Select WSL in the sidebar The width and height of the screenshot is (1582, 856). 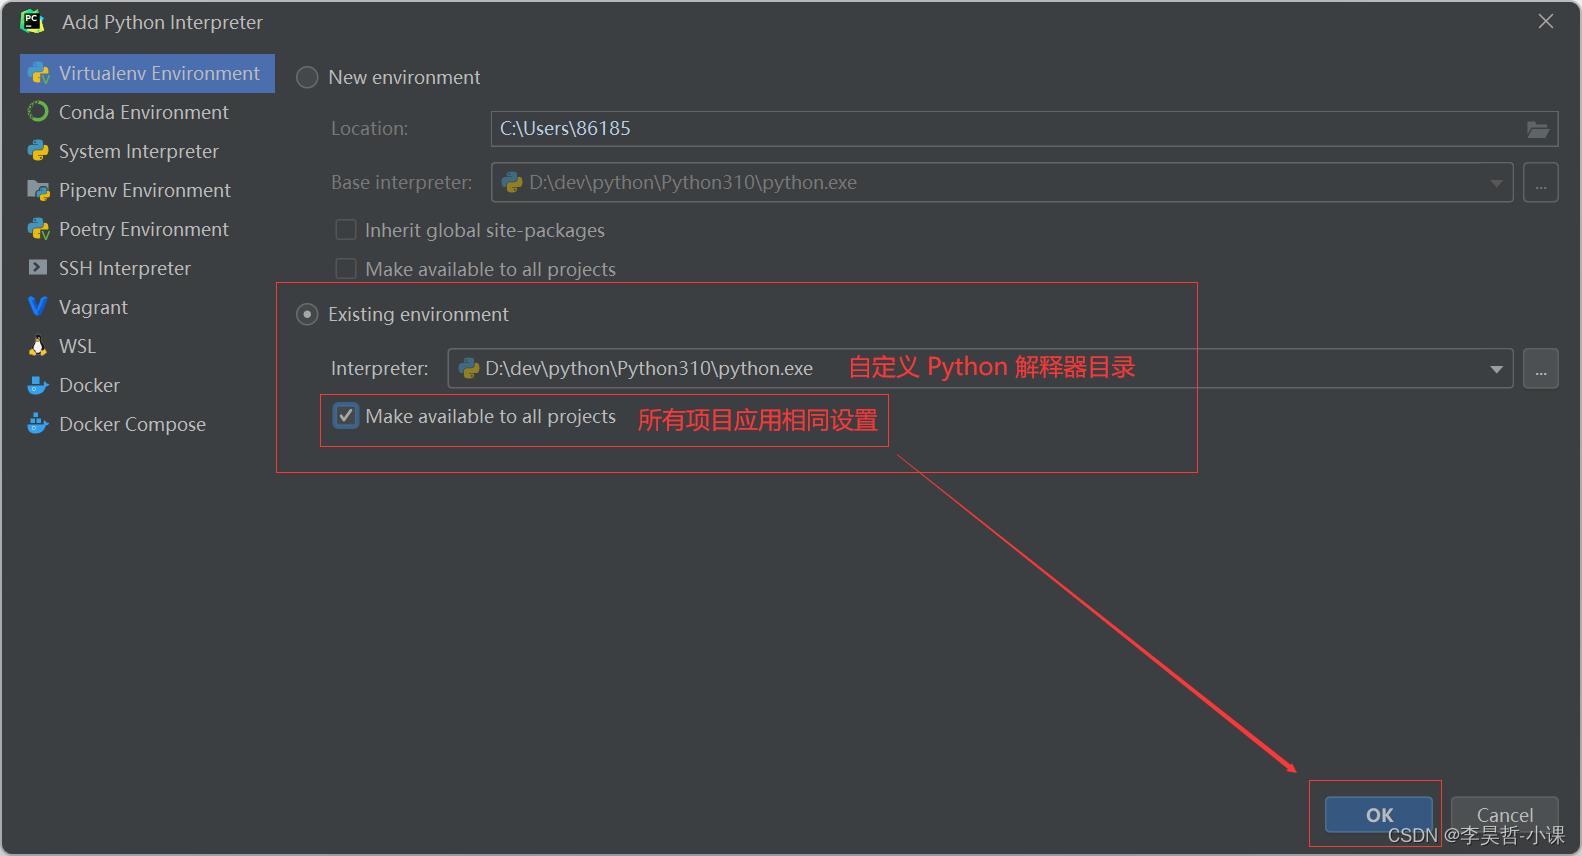pos(147,346)
